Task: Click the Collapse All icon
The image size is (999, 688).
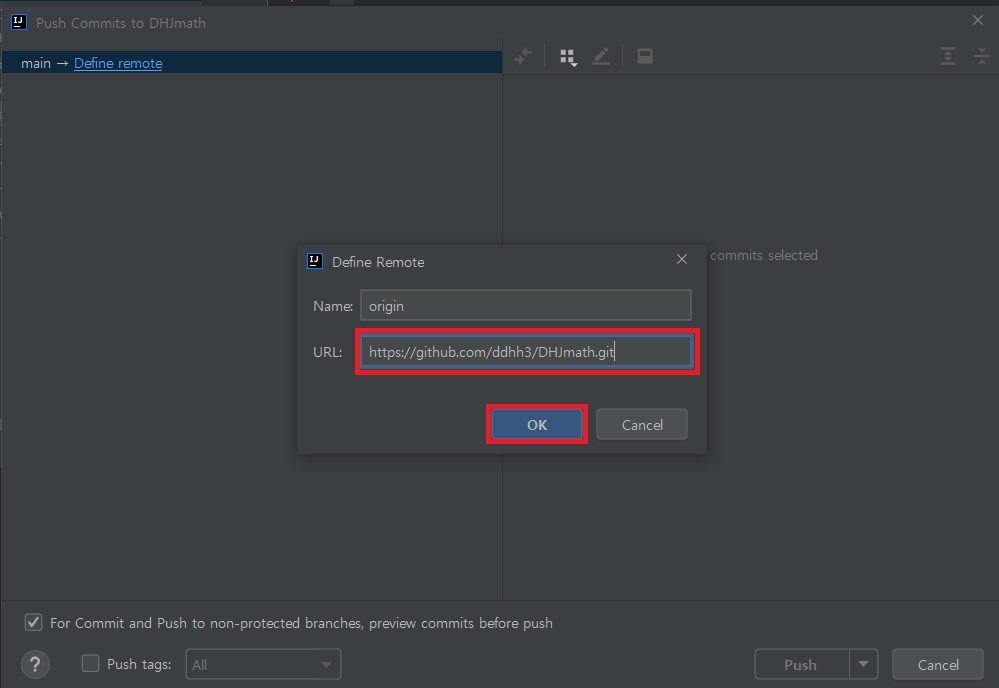Action: click(x=982, y=56)
